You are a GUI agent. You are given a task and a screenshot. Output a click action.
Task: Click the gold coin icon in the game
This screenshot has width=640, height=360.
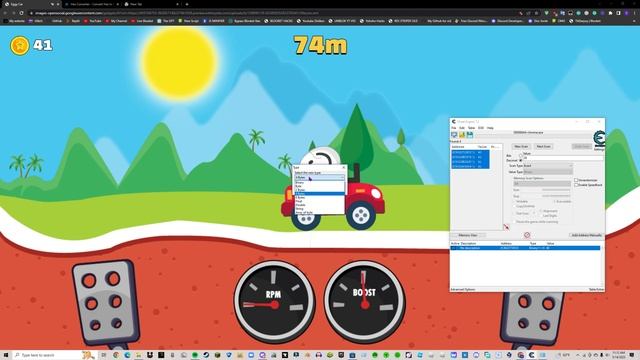point(20,45)
